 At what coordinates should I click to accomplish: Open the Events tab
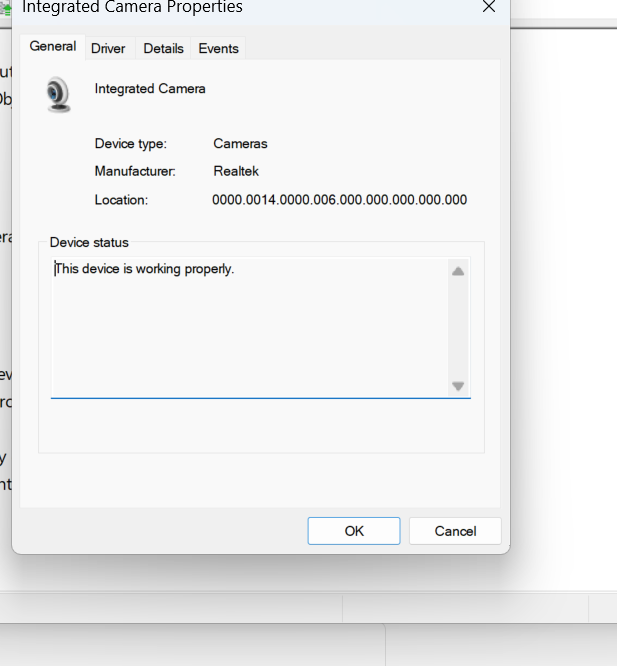point(219,48)
